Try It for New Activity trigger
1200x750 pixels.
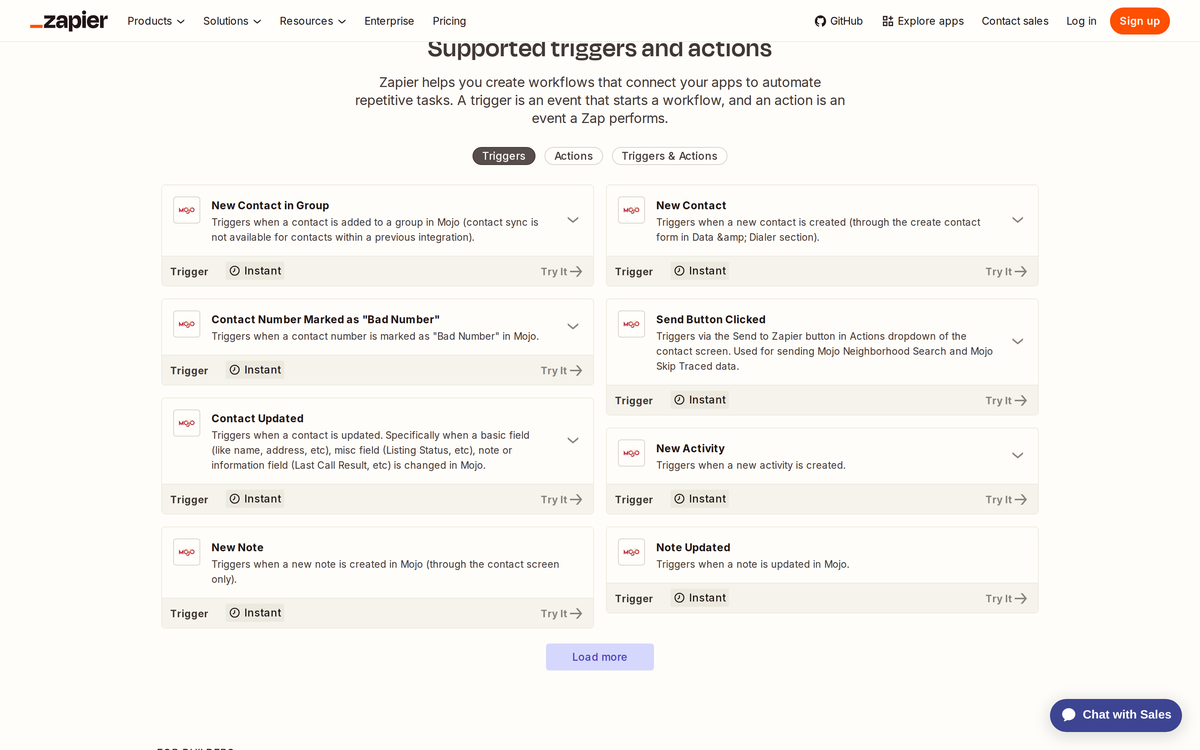1006,500
